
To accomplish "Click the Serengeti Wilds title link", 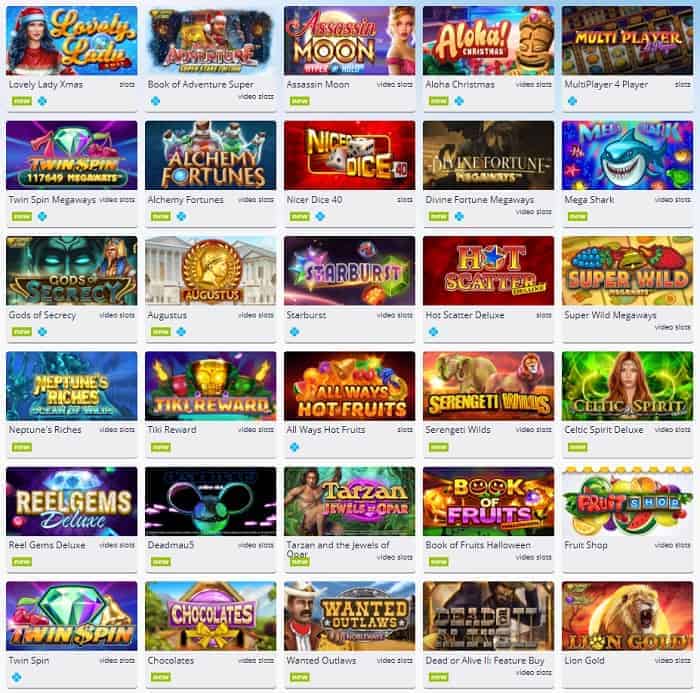I will pyautogui.click(x=458, y=430).
